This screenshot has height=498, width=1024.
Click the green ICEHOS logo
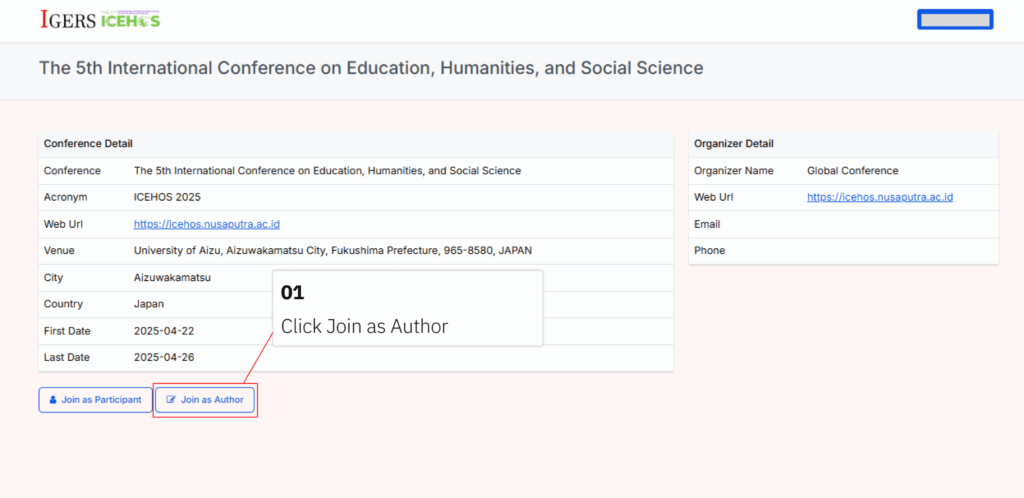[131, 19]
